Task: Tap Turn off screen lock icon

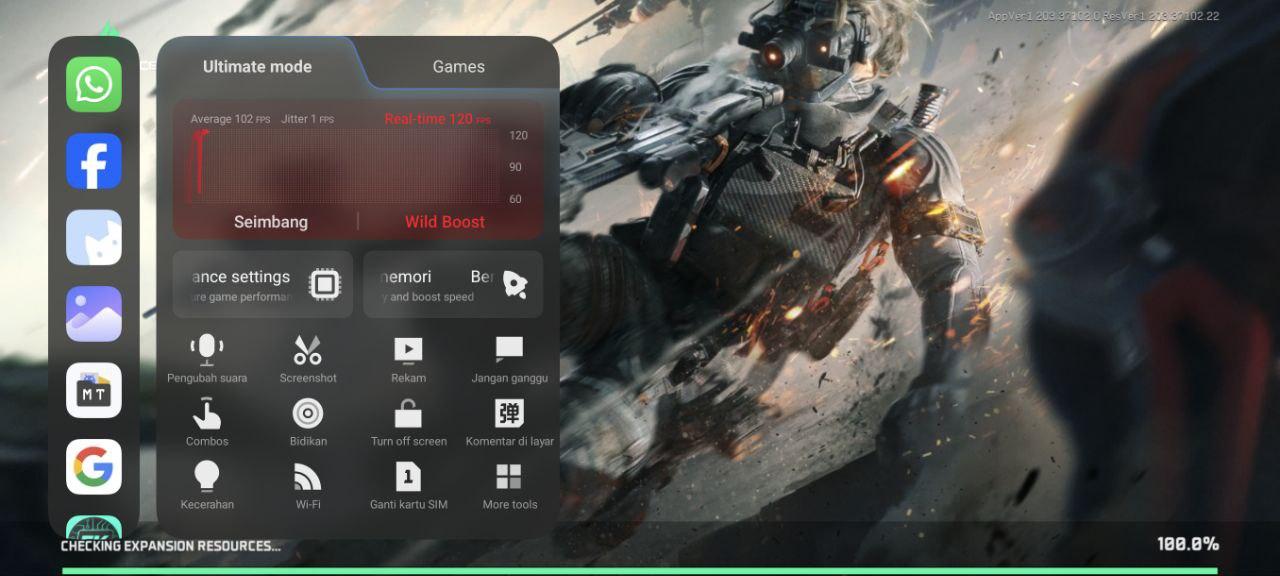Action: click(x=408, y=422)
